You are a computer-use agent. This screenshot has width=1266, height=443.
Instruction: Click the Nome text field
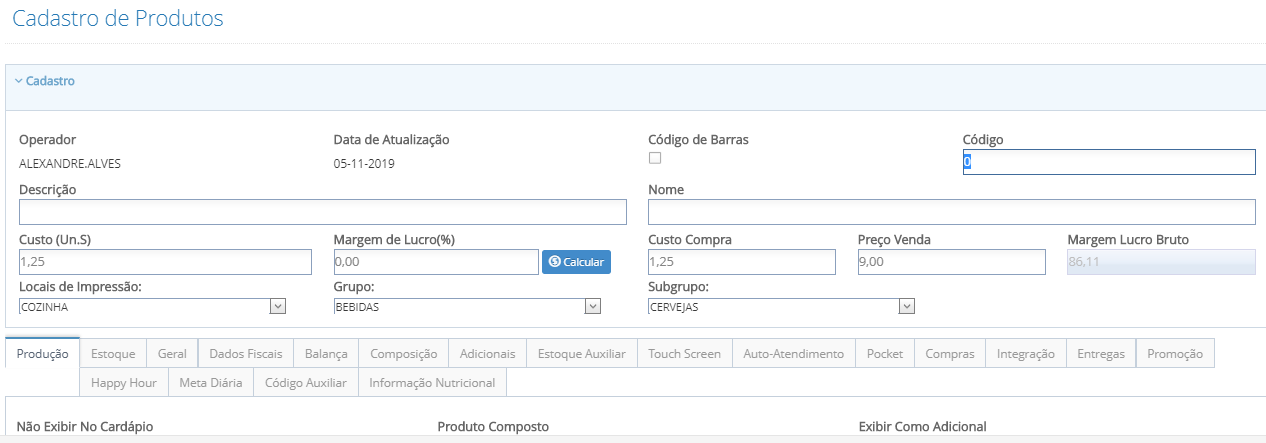coord(952,212)
